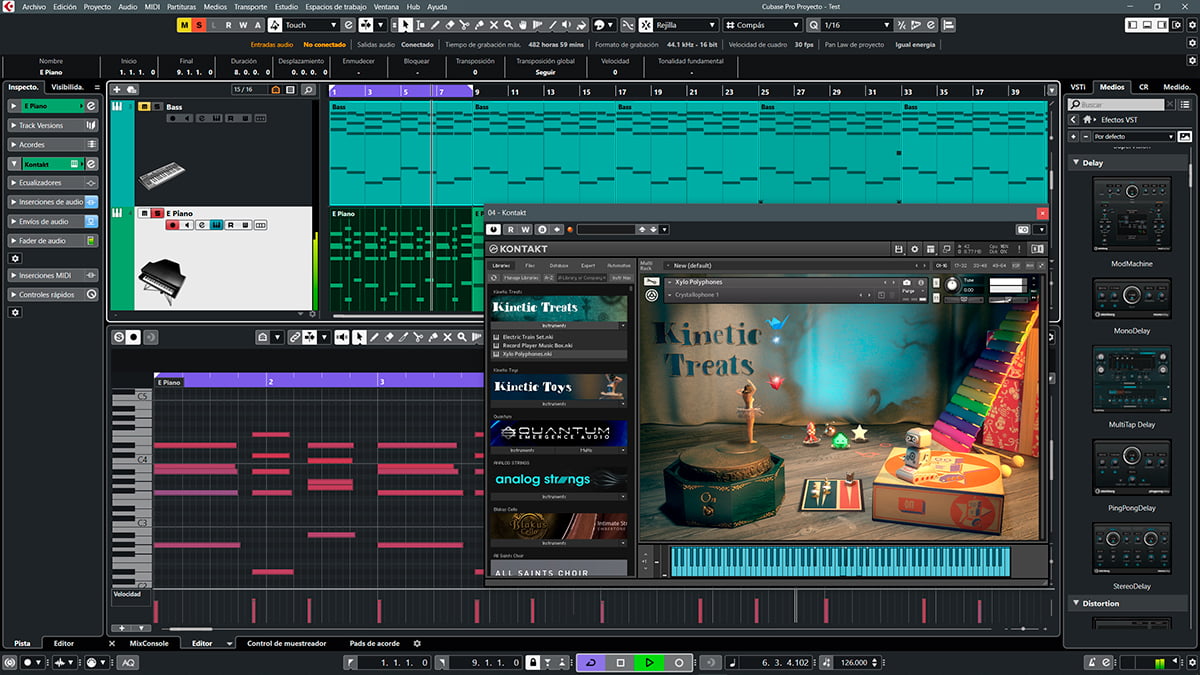This screenshot has height=675, width=1200.
Task: Toggle Kontakt window power bypass button
Action: pyautogui.click(x=494, y=230)
